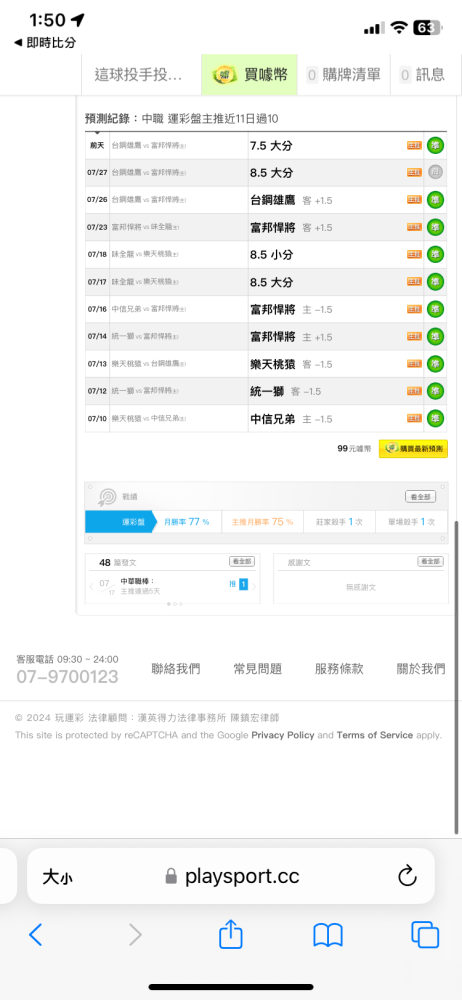Click grey result icon in 07/27 row
The image size is (462, 1000).
[x=436, y=172]
